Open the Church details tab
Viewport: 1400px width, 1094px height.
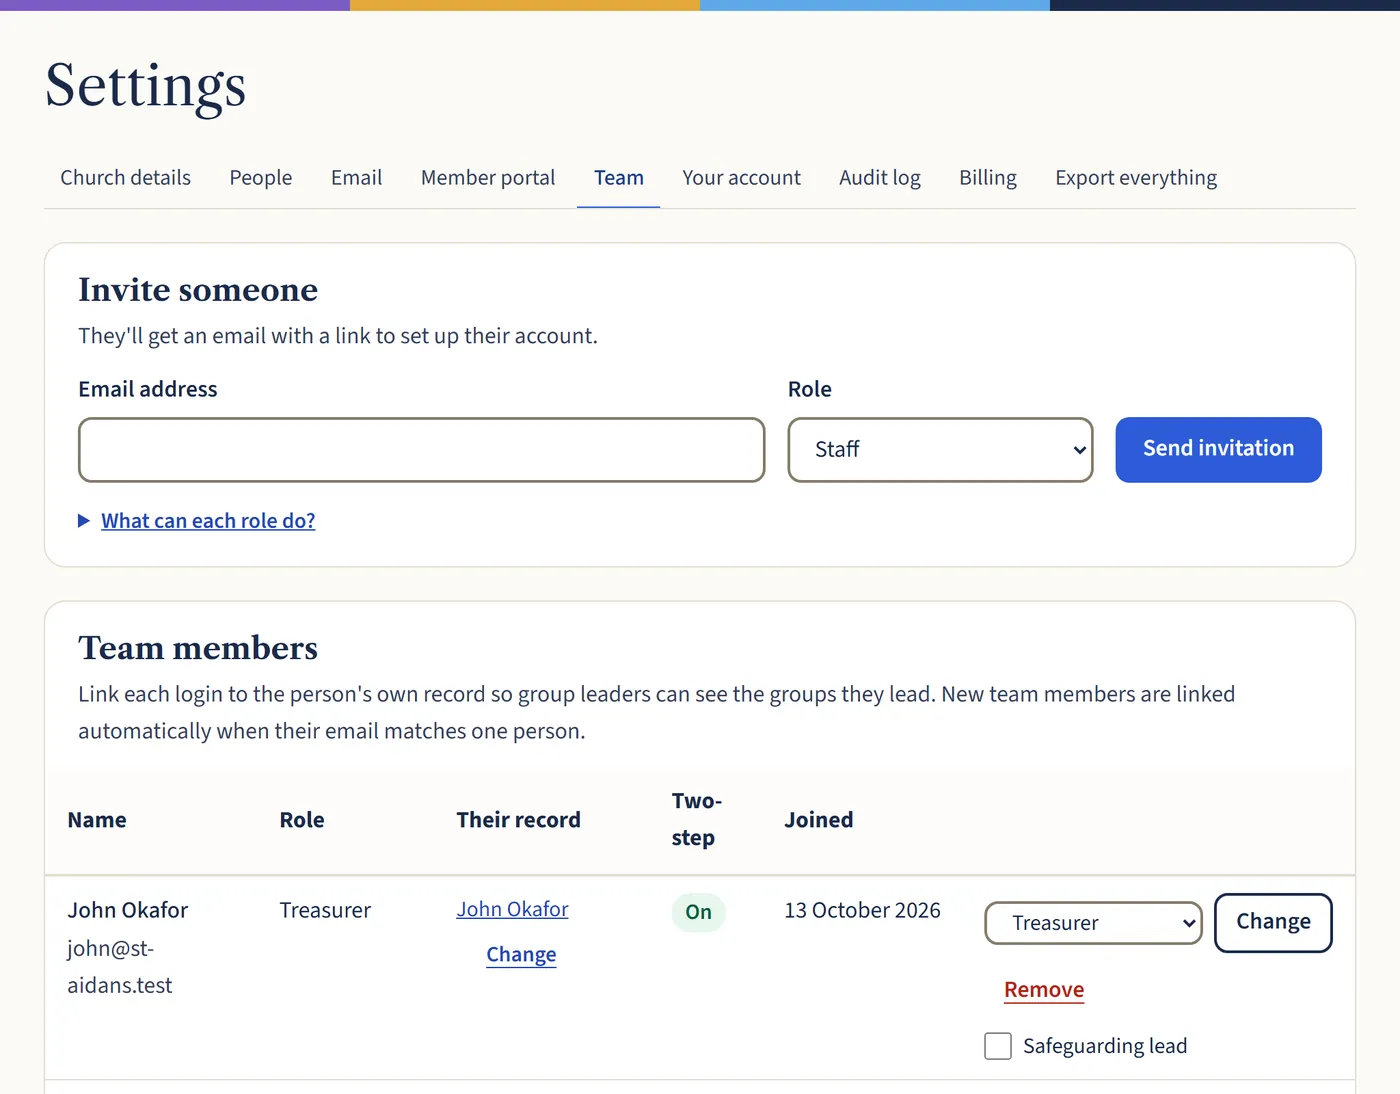click(125, 178)
